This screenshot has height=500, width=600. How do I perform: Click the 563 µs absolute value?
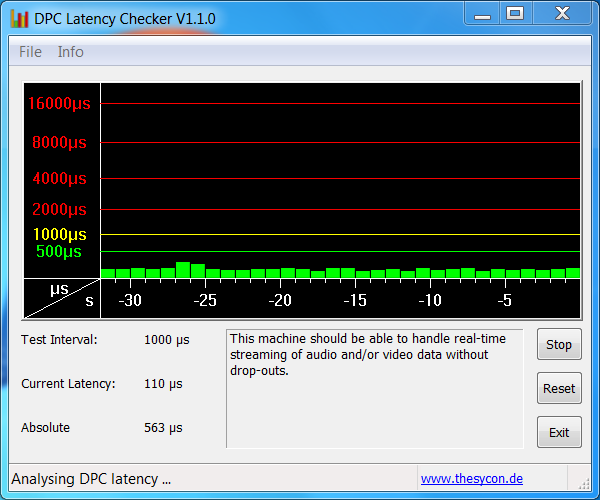click(x=163, y=428)
